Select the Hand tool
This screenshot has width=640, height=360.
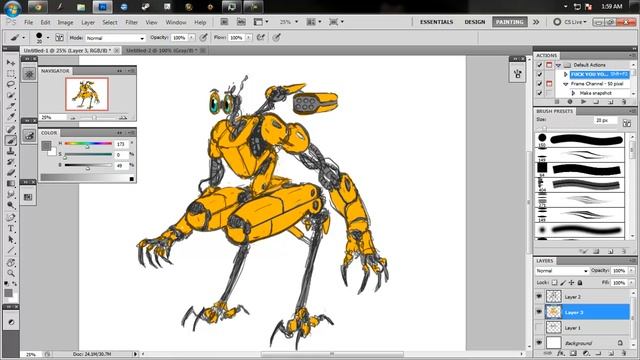11,262
